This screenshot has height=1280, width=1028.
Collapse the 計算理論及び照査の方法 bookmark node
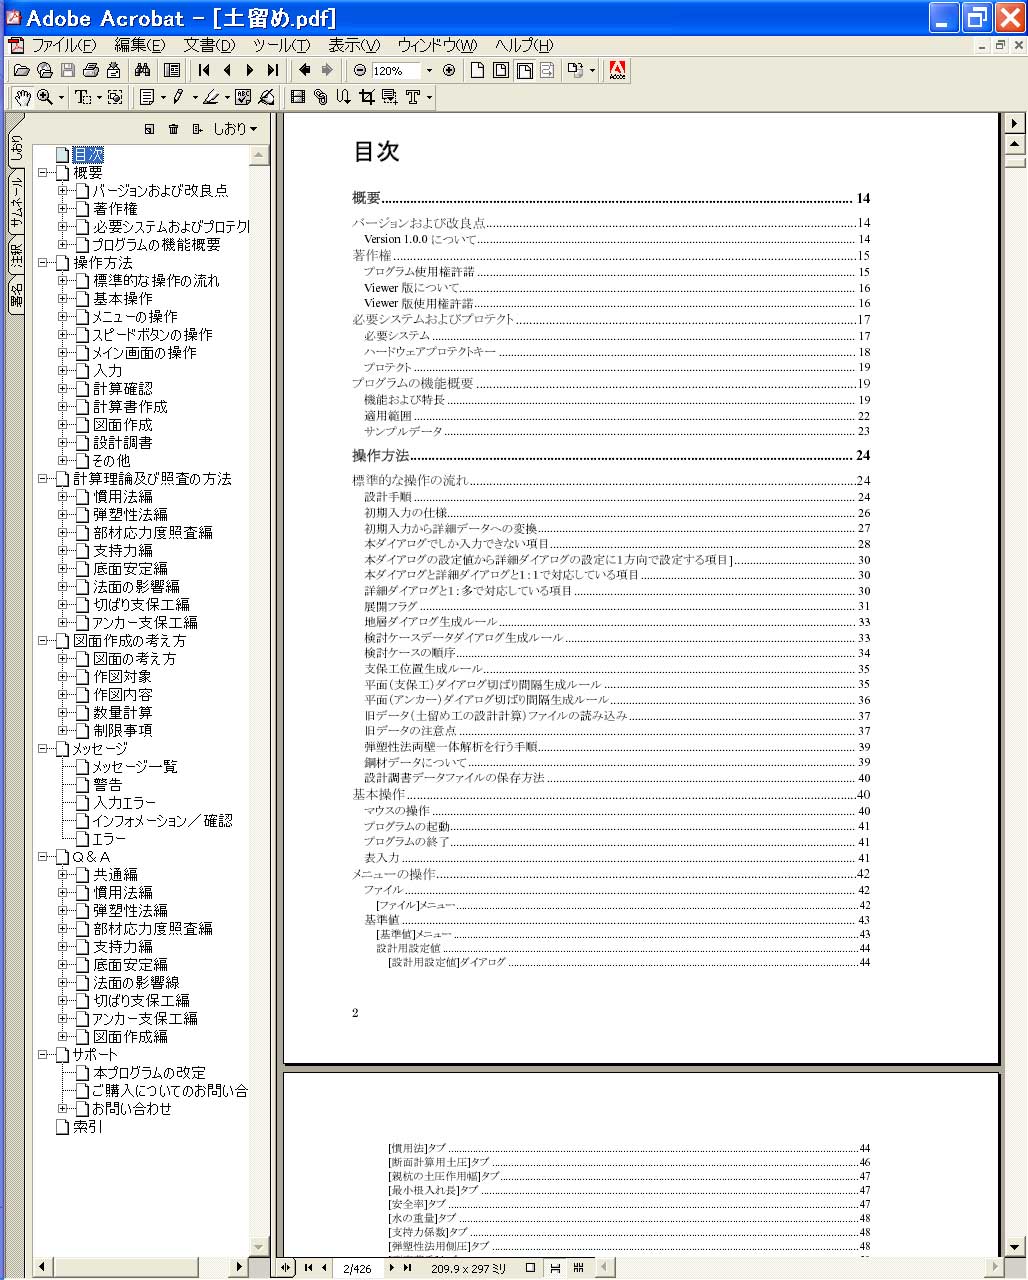44,479
